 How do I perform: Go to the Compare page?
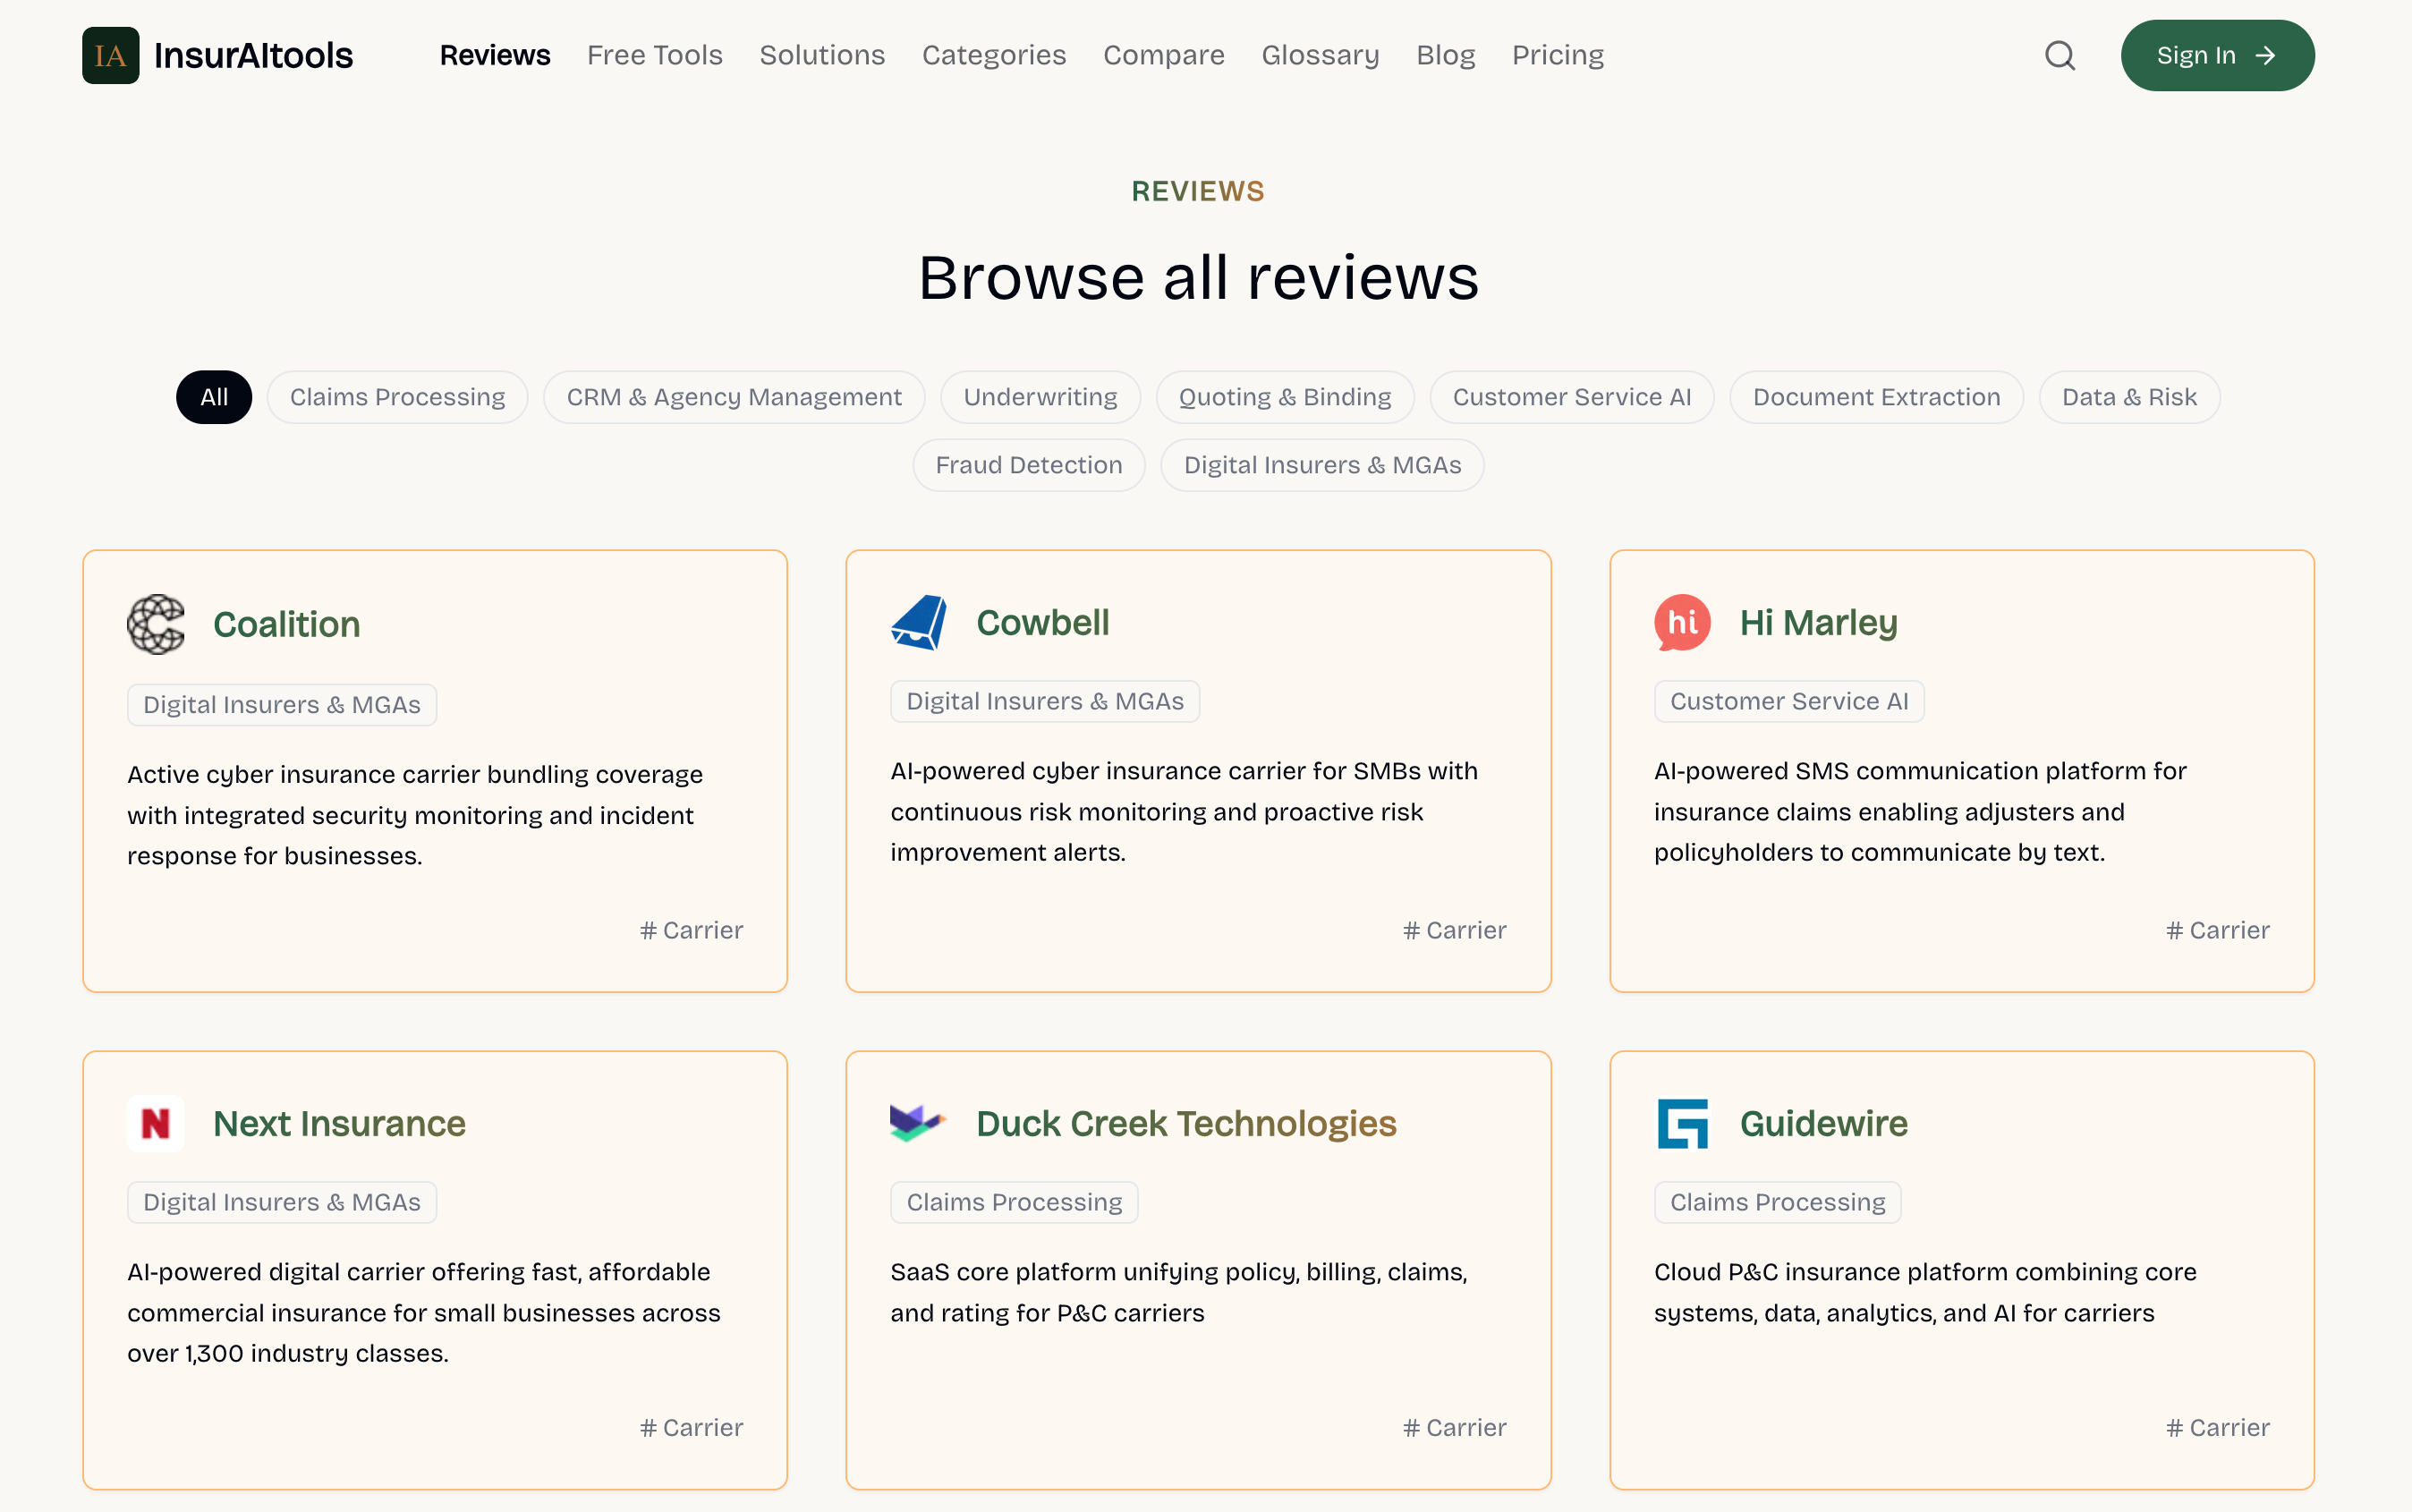pos(1164,55)
